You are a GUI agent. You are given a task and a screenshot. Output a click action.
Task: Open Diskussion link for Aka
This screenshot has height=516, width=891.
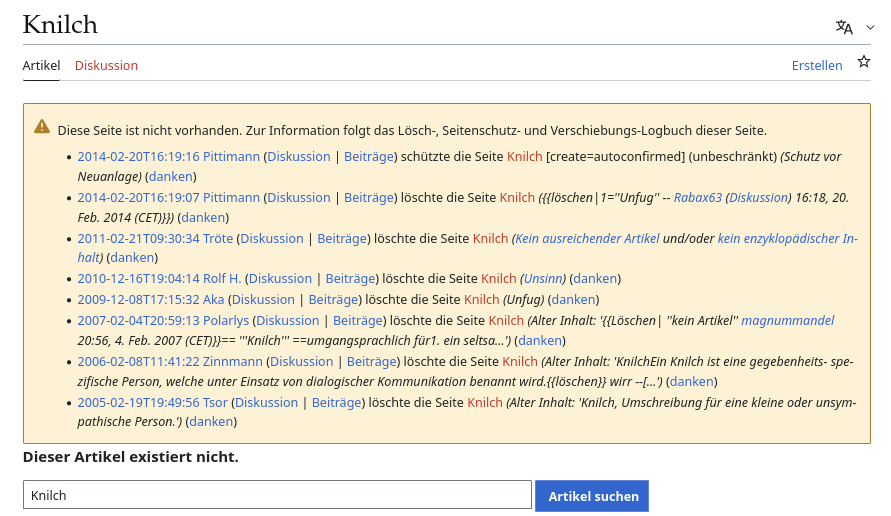click(x=263, y=299)
